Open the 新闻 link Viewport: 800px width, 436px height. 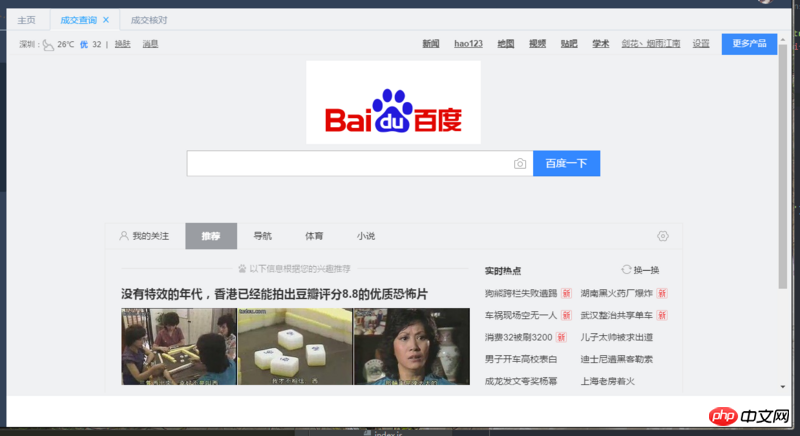(431, 44)
